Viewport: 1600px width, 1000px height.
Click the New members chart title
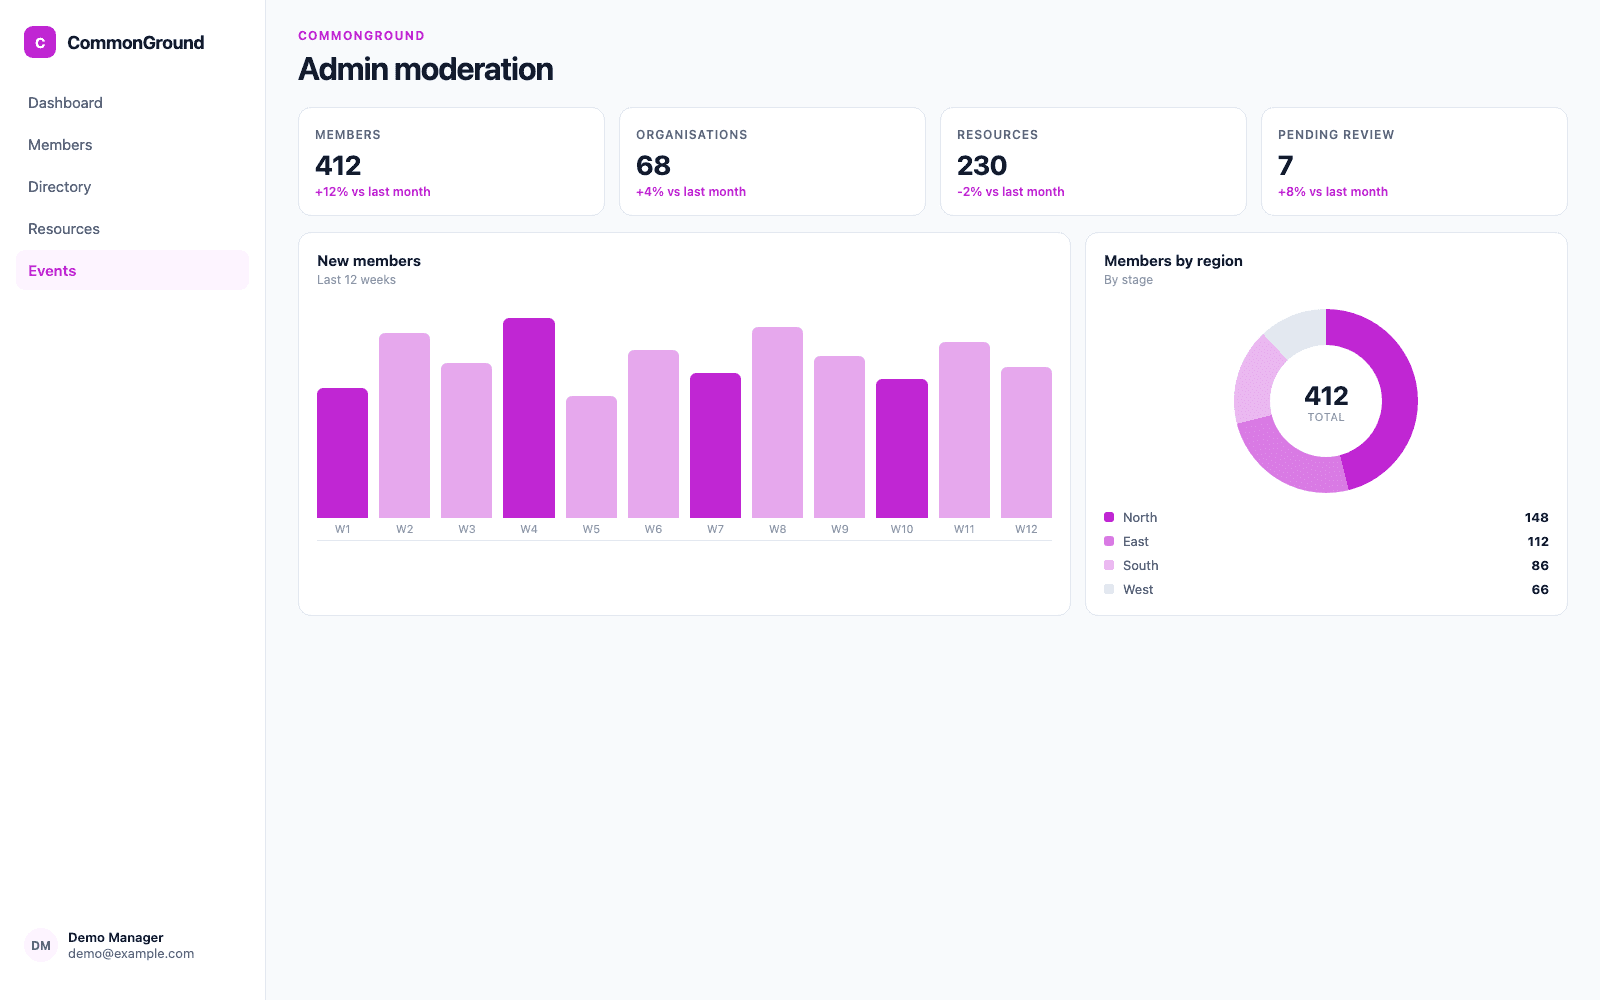(x=369, y=261)
